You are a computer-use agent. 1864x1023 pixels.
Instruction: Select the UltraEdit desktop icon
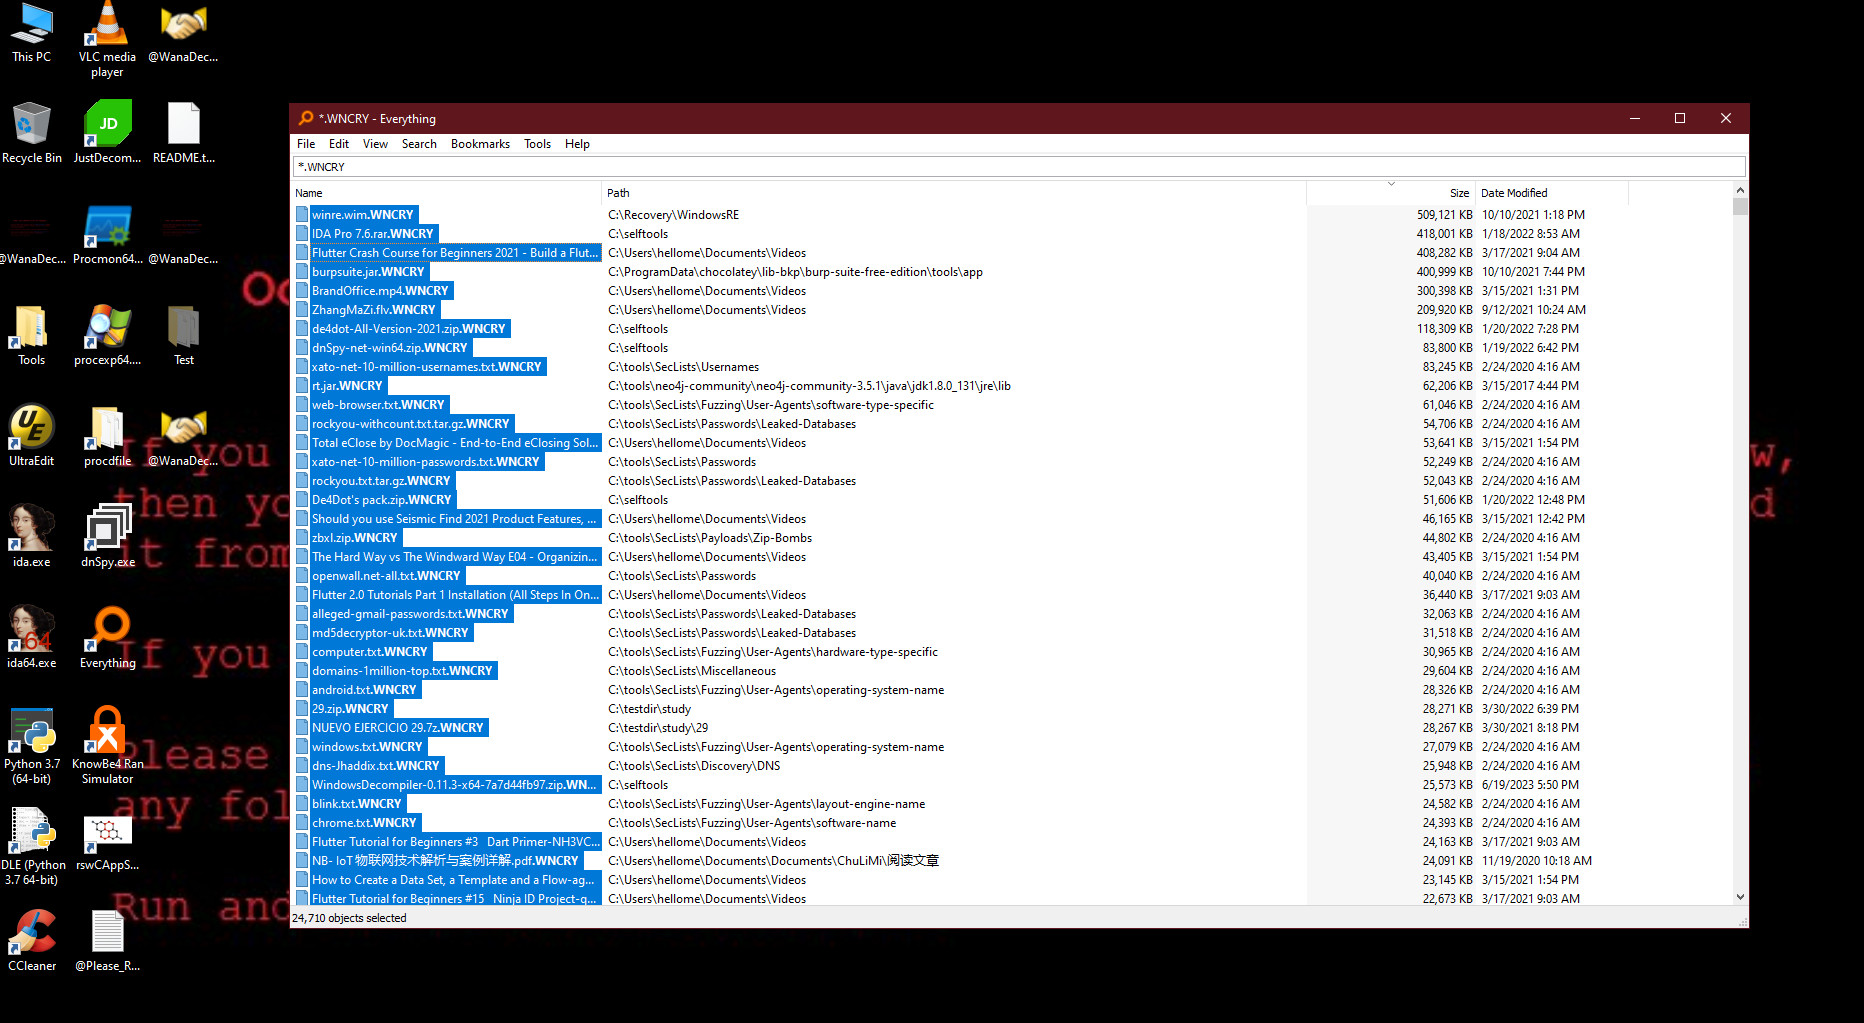(x=32, y=430)
